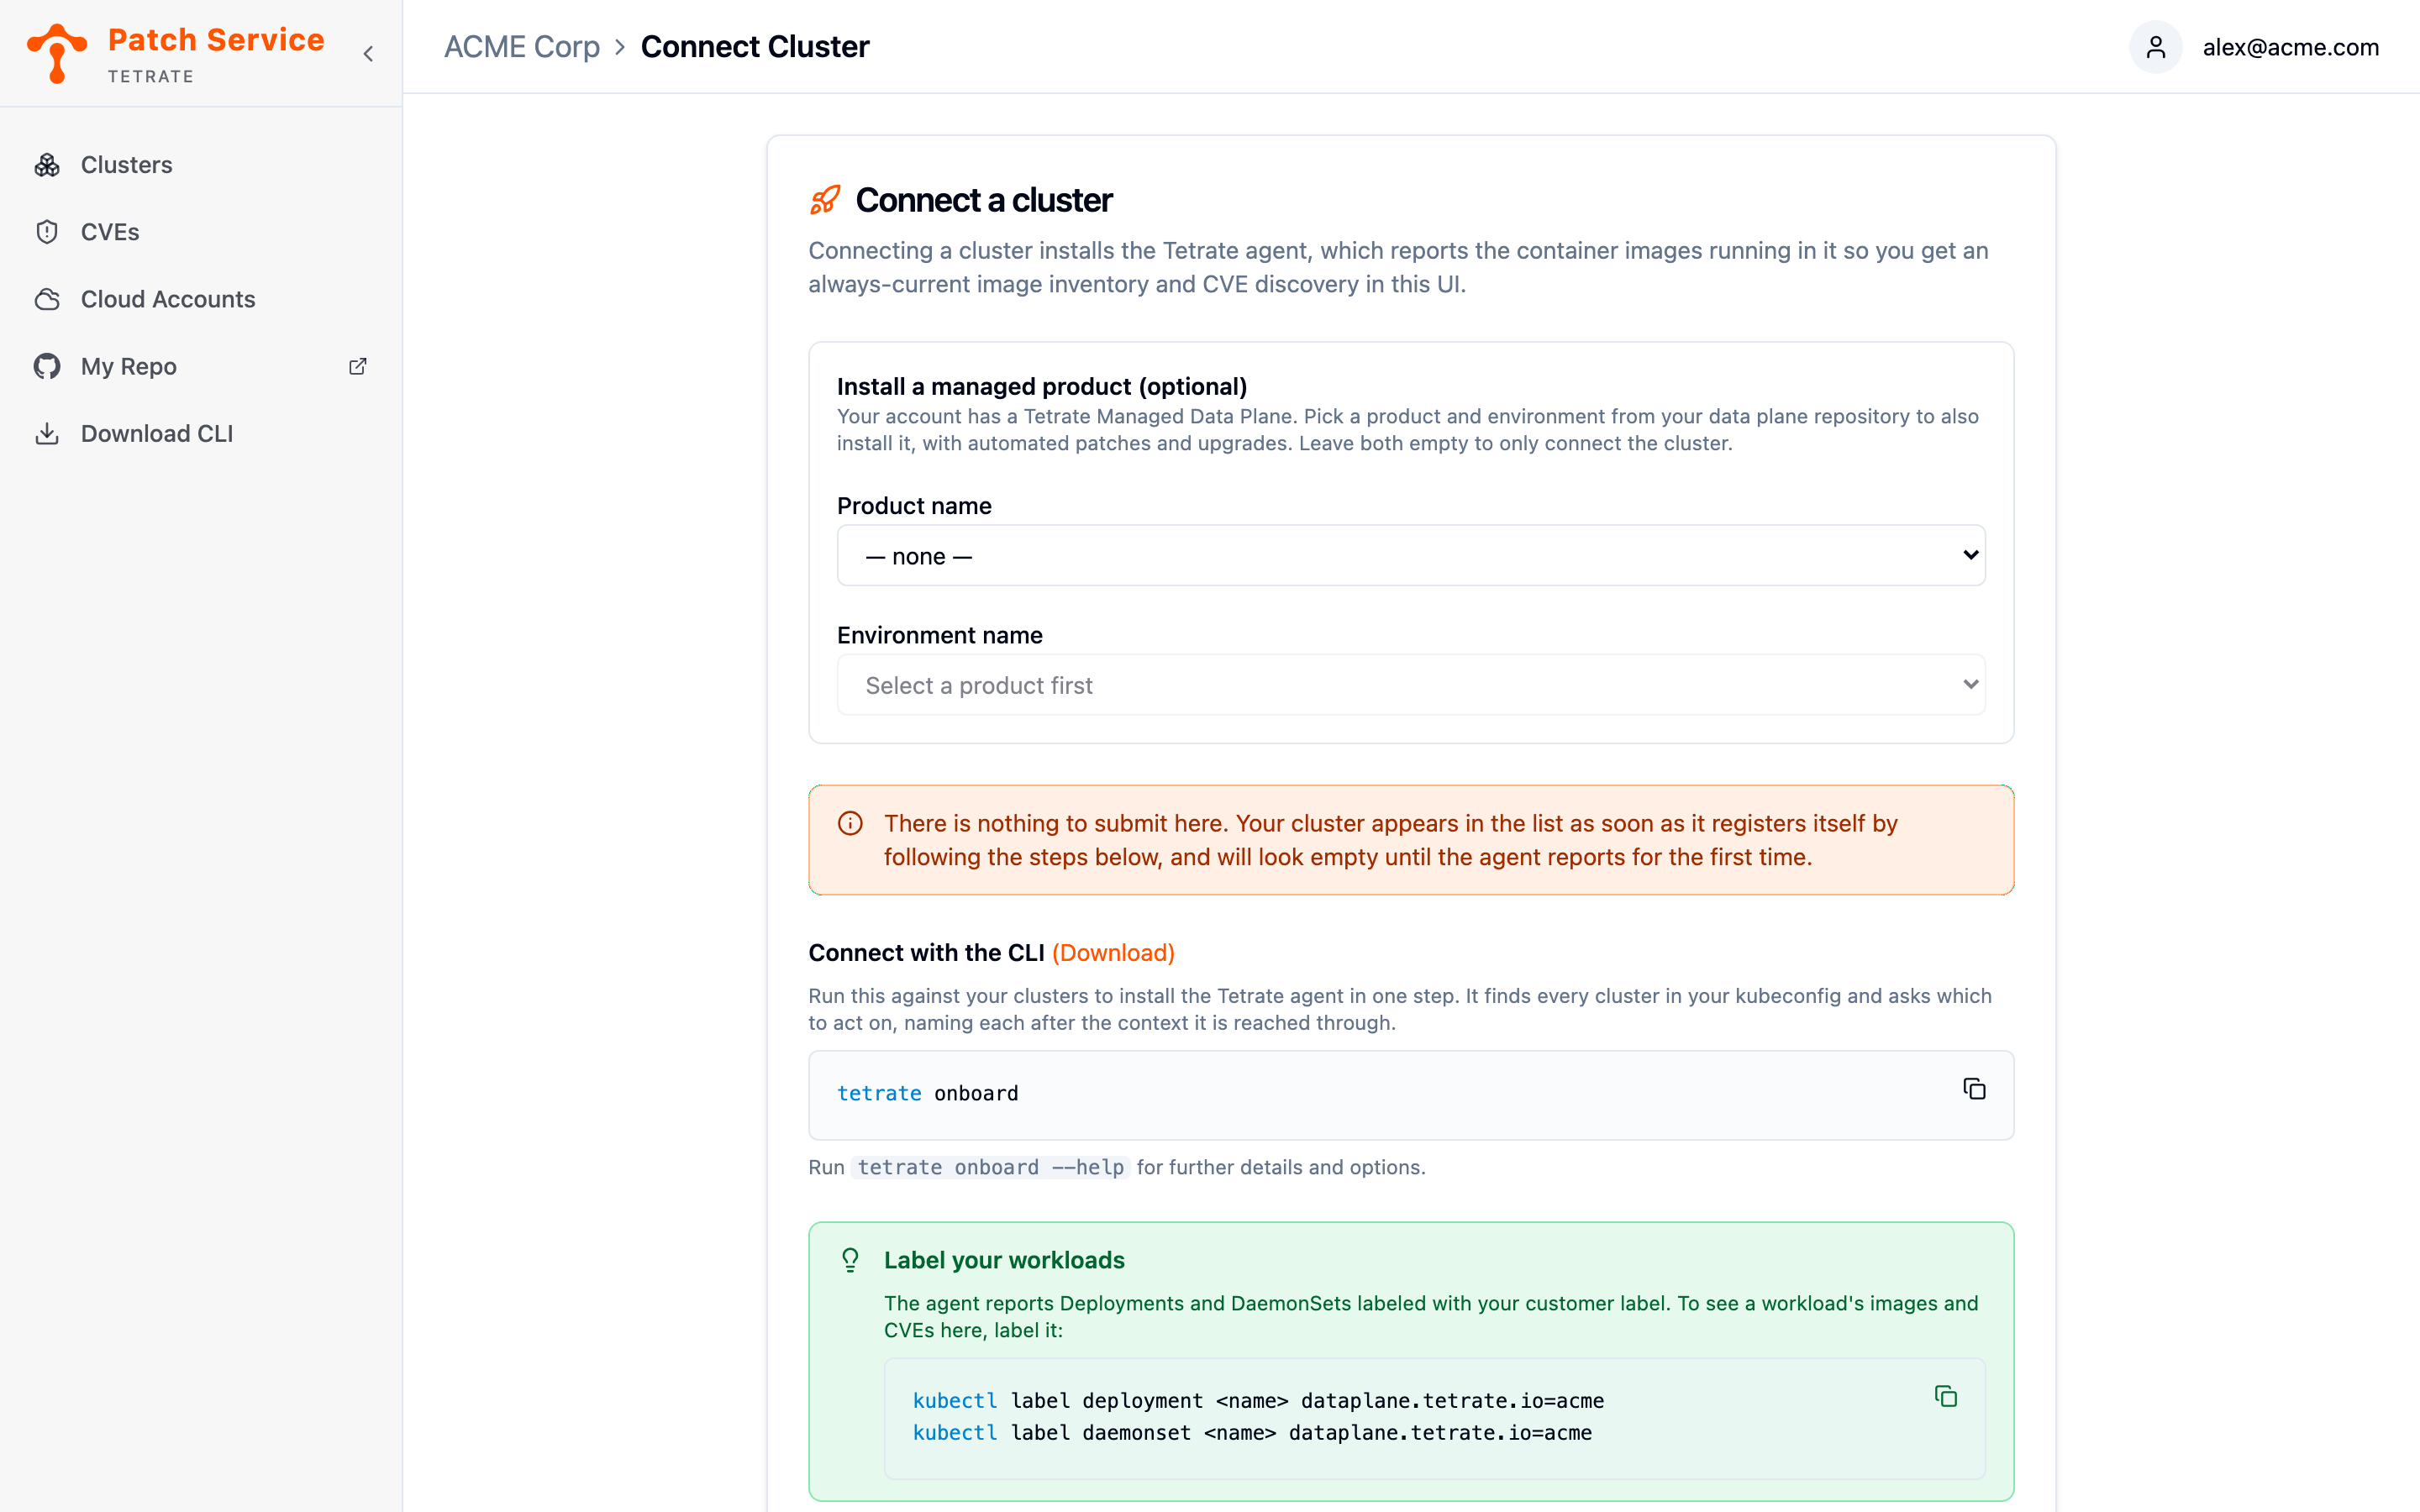Screen dimensions: 2420x1512
Task: Click the breadcrumb separator chevron
Action: (620, 47)
